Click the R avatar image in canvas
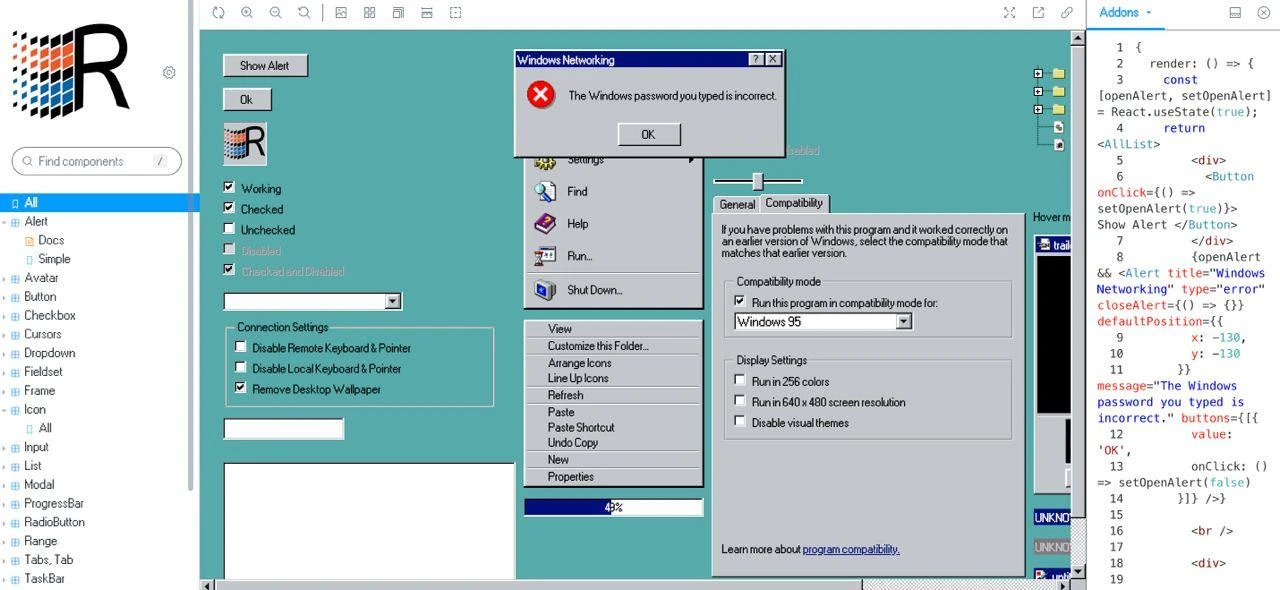Viewport: 1280px width, 590px height. (x=245, y=144)
